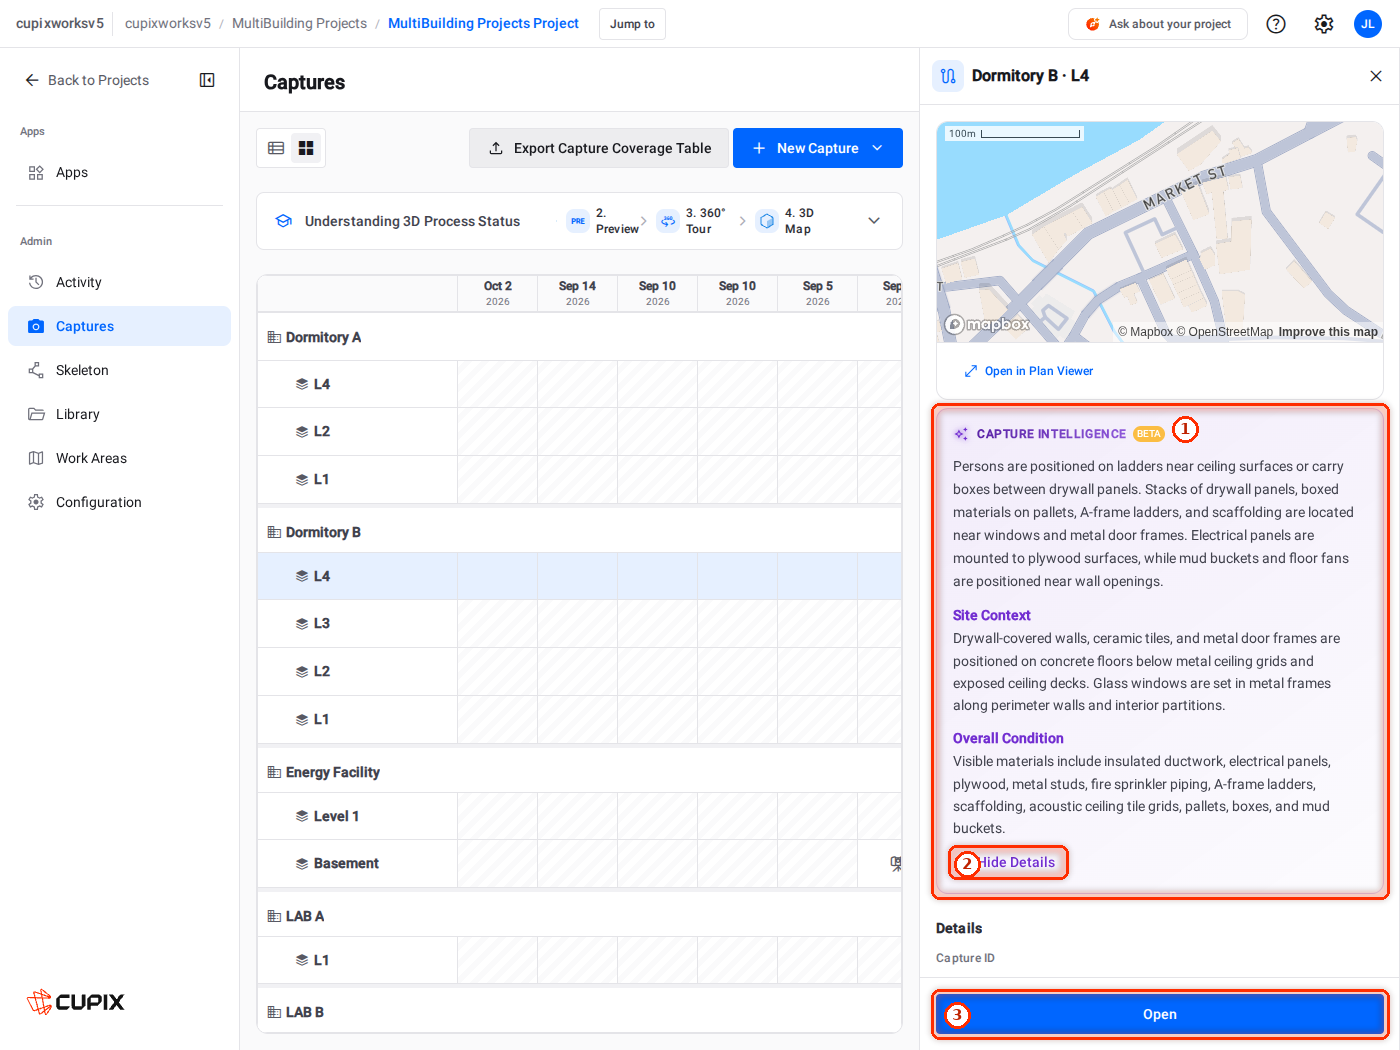
Task: Click the Sep 14 2026 column header
Action: (578, 293)
